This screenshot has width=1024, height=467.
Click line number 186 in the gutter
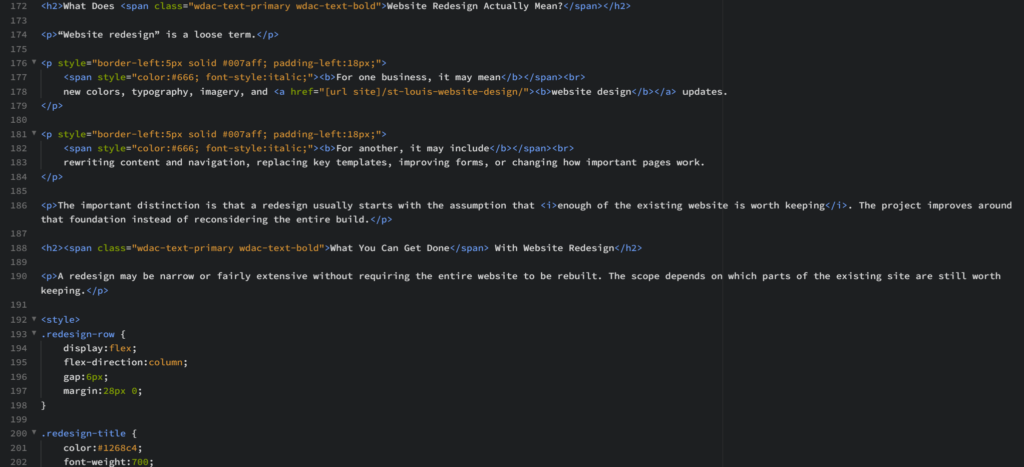click(x=20, y=206)
